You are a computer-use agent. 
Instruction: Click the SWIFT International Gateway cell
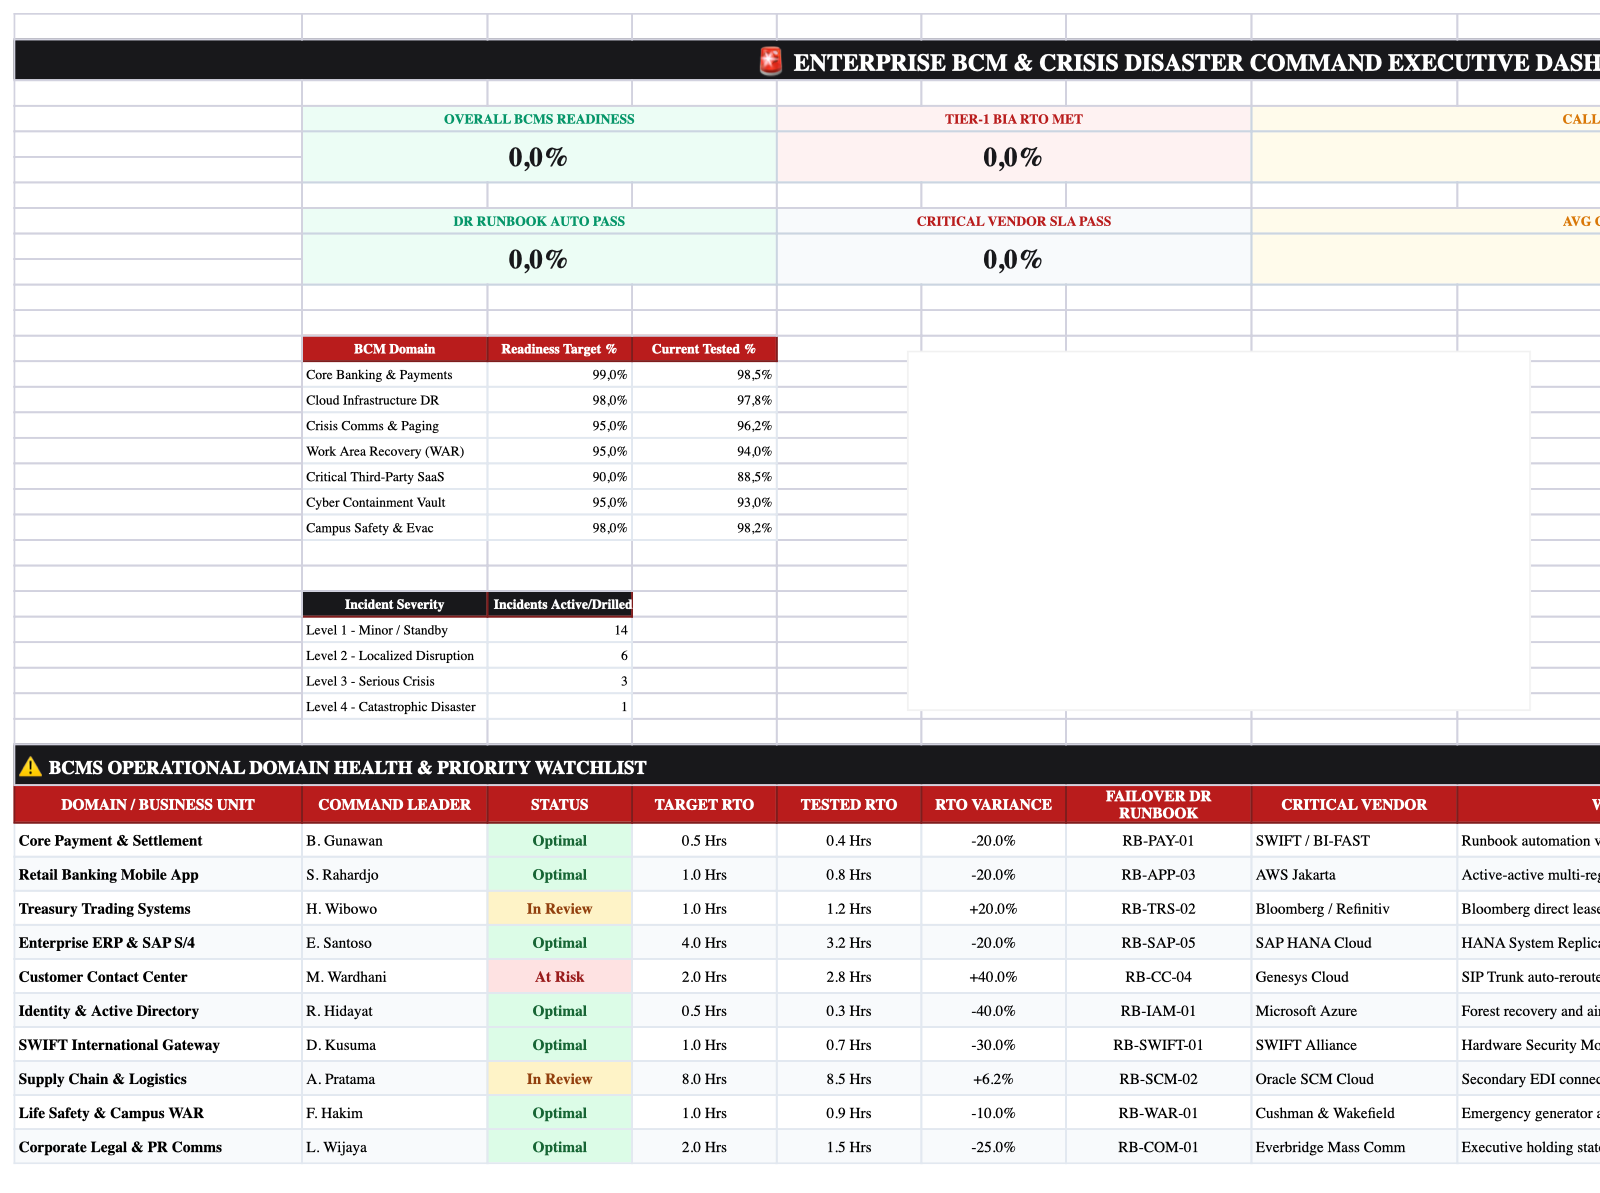coord(158,1045)
